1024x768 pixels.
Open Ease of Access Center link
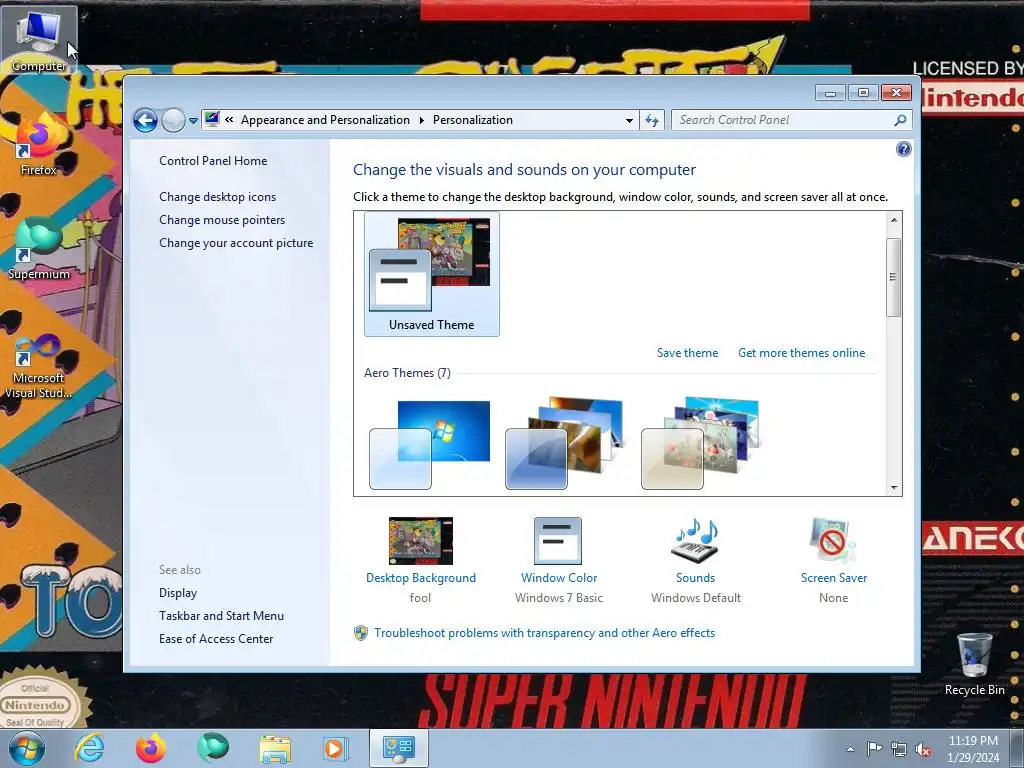216,639
